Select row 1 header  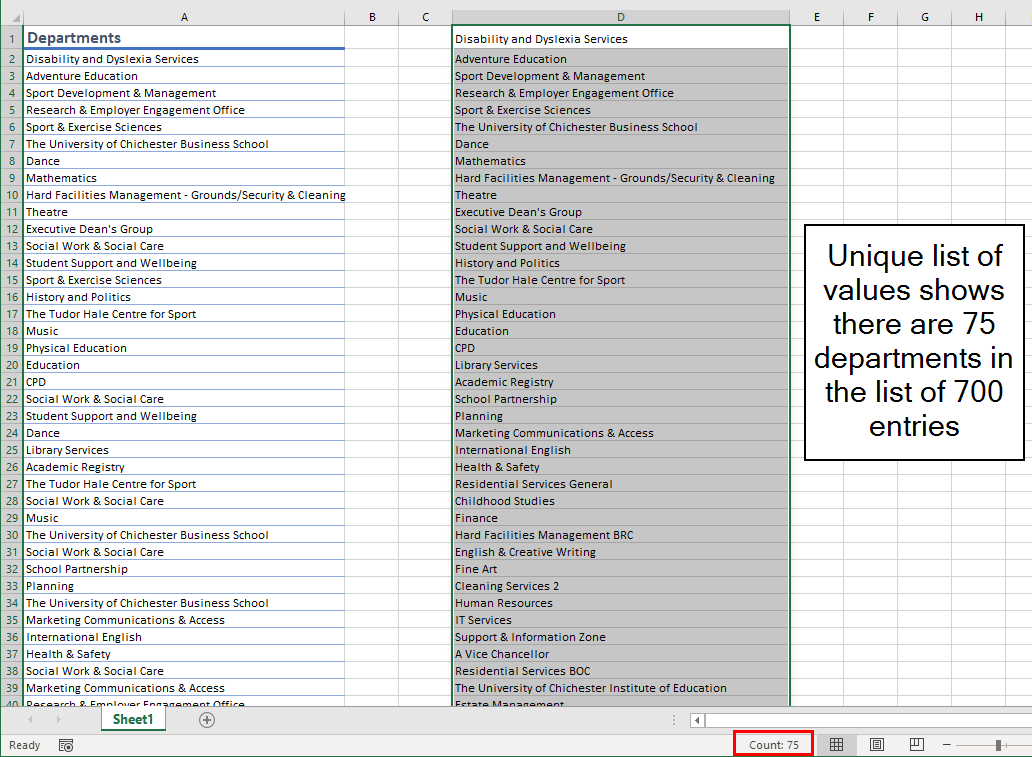11,37
